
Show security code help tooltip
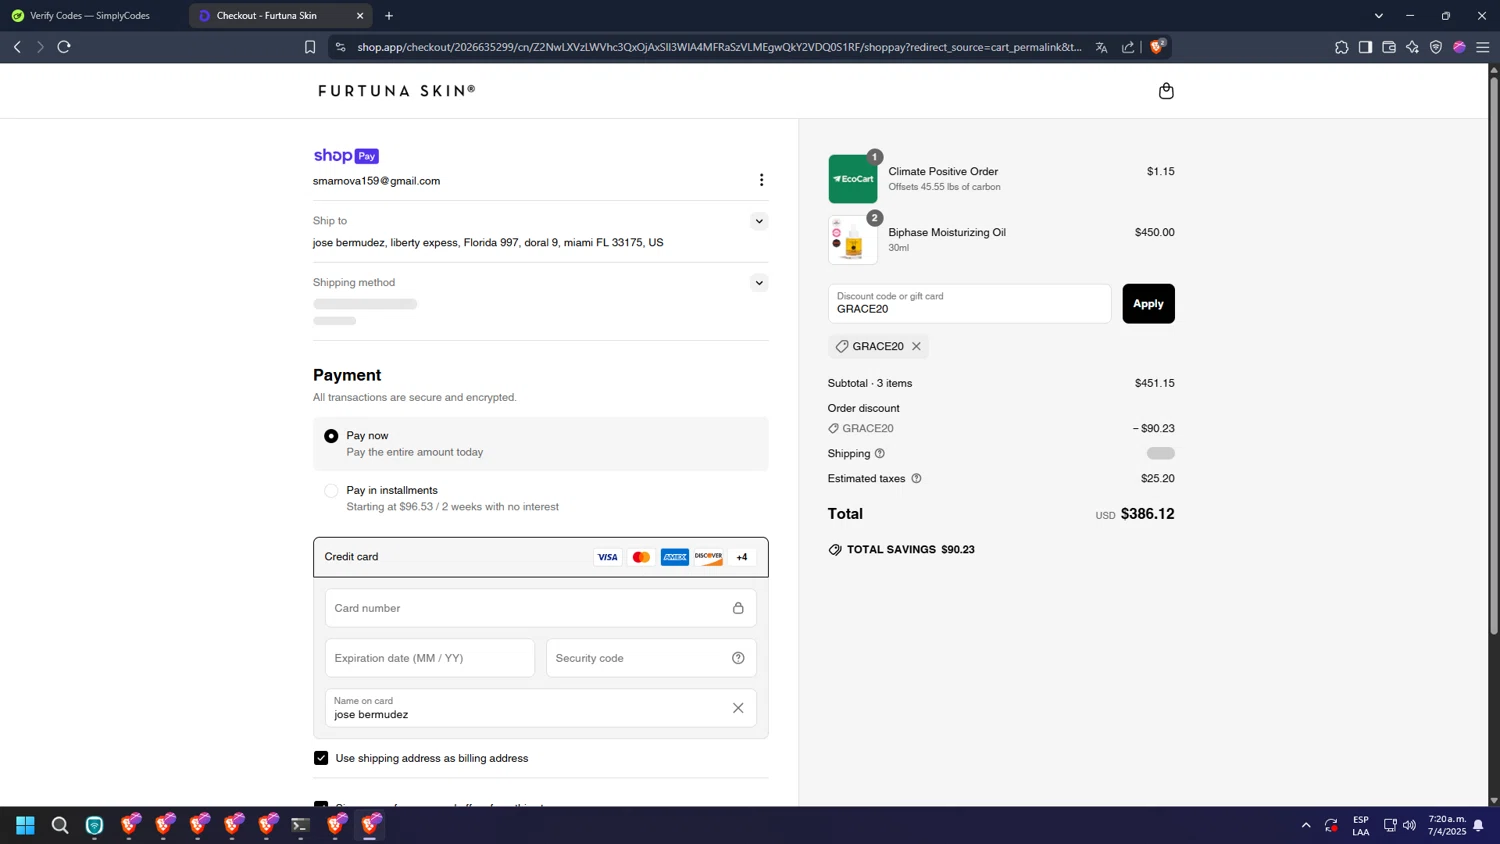(x=738, y=658)
